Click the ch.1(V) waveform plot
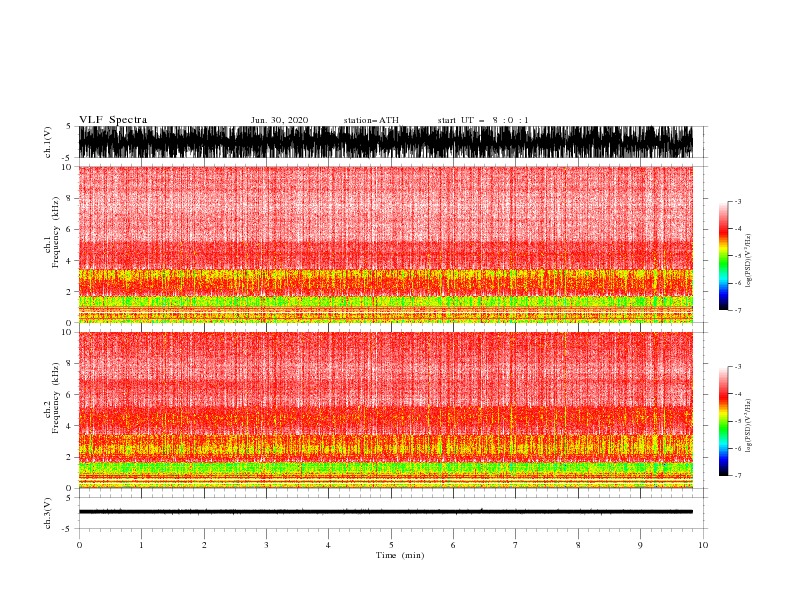Viewport: 792px width, 612px height. pos(385,142)
